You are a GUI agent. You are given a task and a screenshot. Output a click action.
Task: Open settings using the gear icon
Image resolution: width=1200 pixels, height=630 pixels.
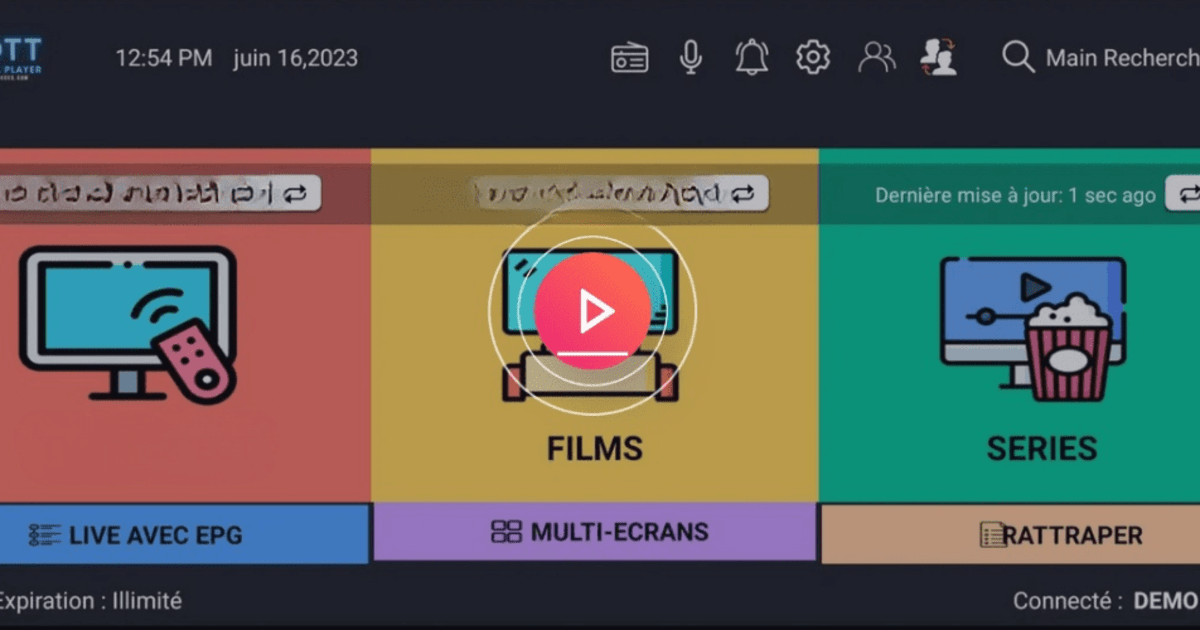(x=812, y=57)
